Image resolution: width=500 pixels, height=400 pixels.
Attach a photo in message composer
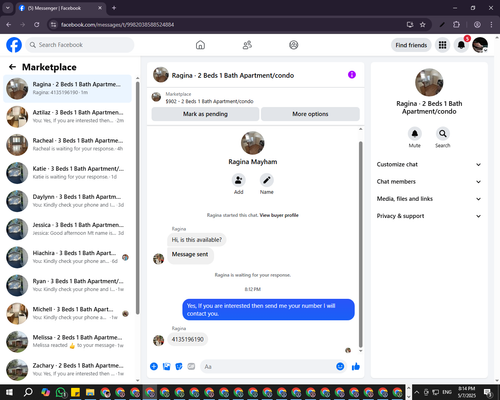(x=166, y=367)
